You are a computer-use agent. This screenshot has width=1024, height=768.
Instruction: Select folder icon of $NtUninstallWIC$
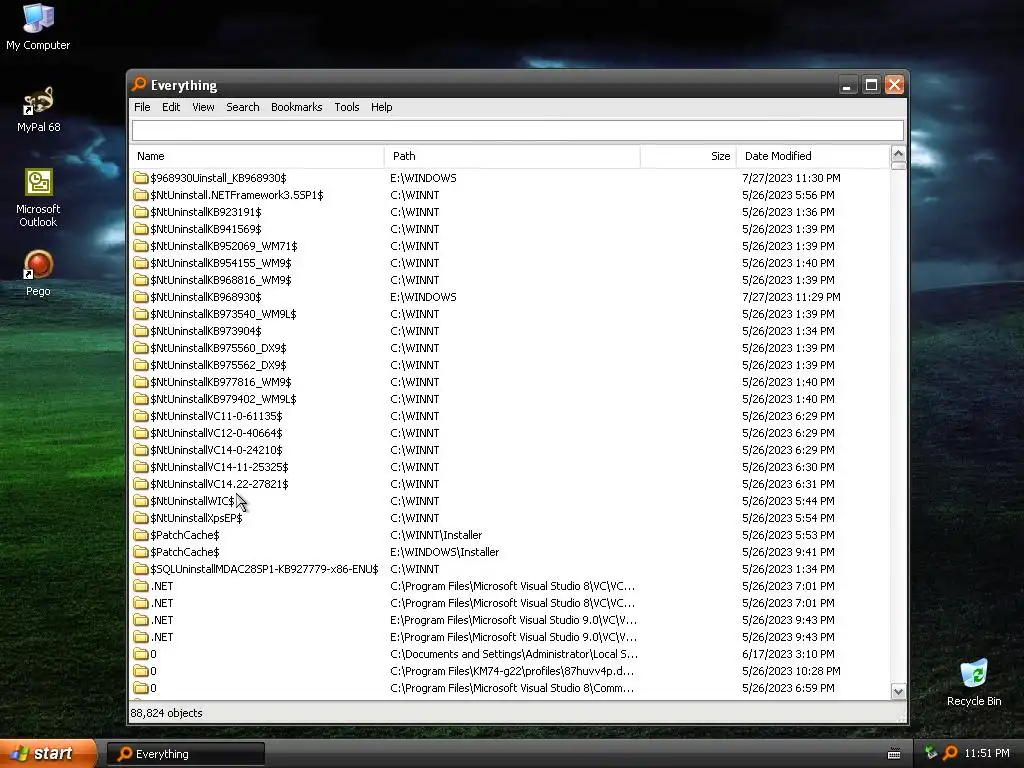(140, 501)
